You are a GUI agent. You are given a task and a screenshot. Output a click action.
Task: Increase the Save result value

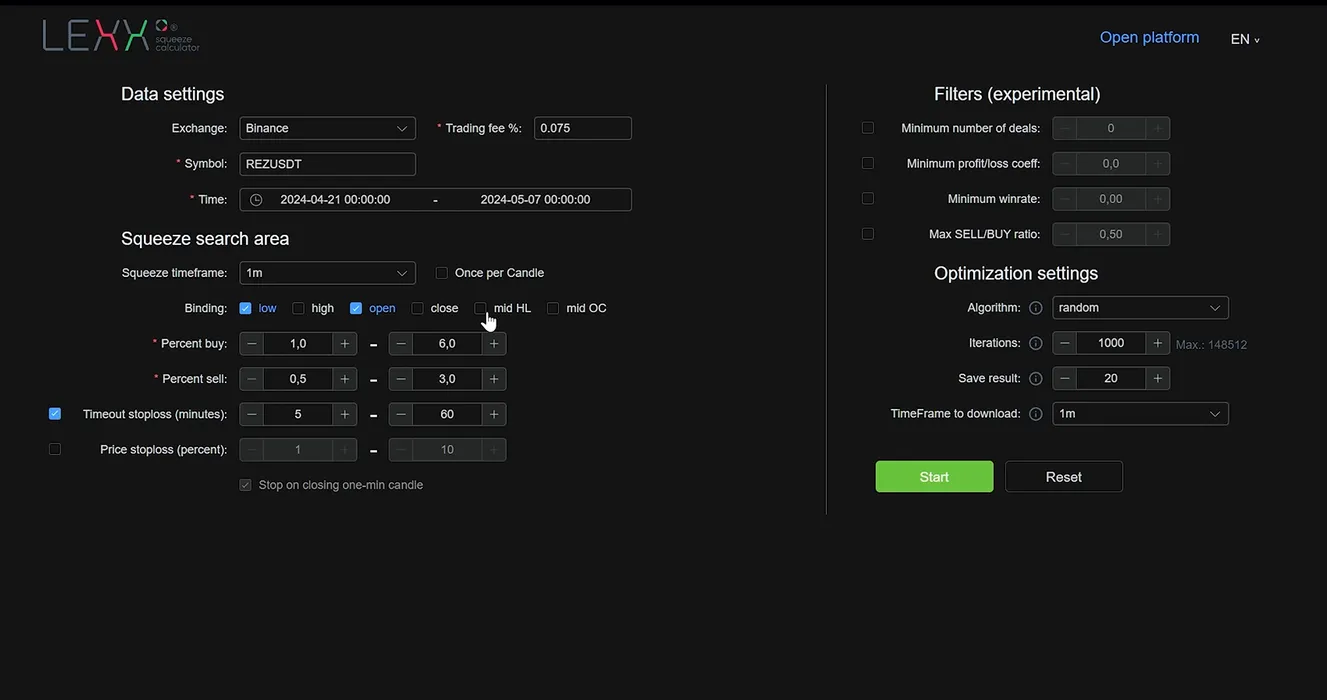tap(1158, 379)
